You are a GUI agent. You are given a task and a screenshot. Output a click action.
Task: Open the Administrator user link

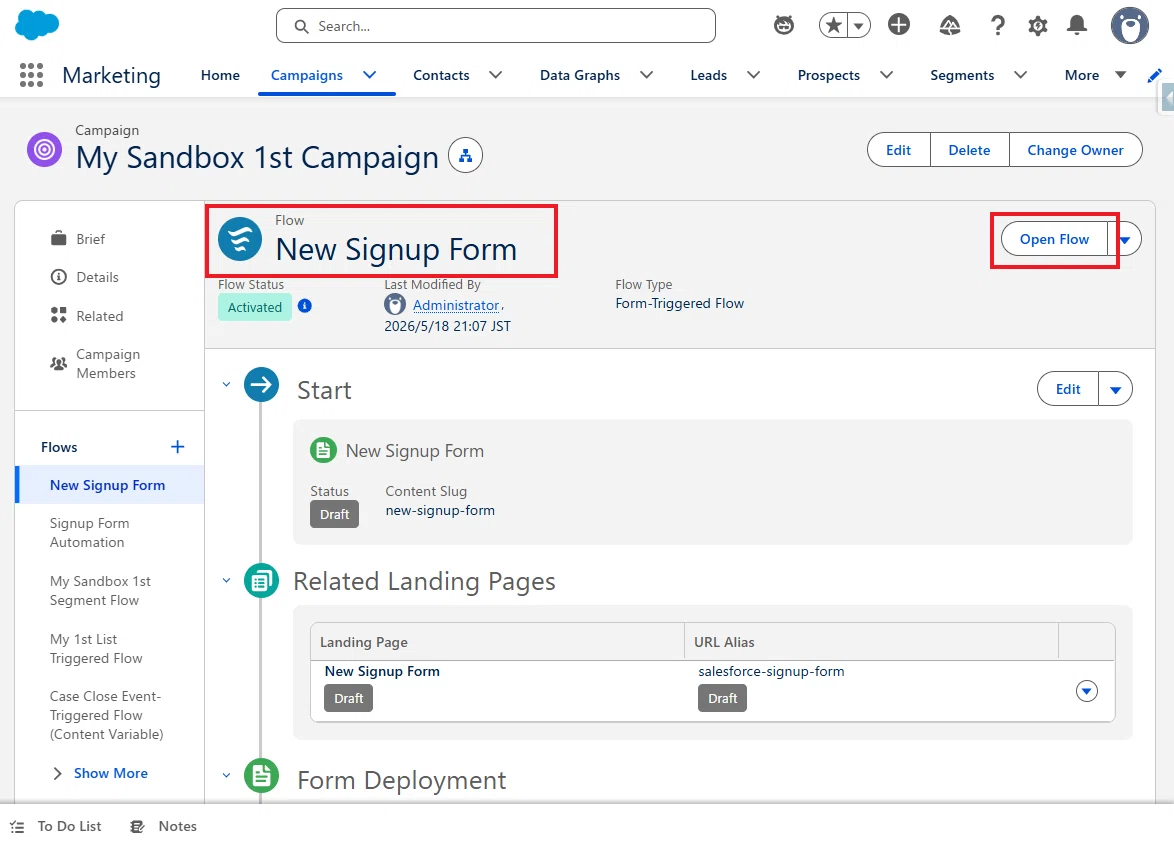pos(456,305)
